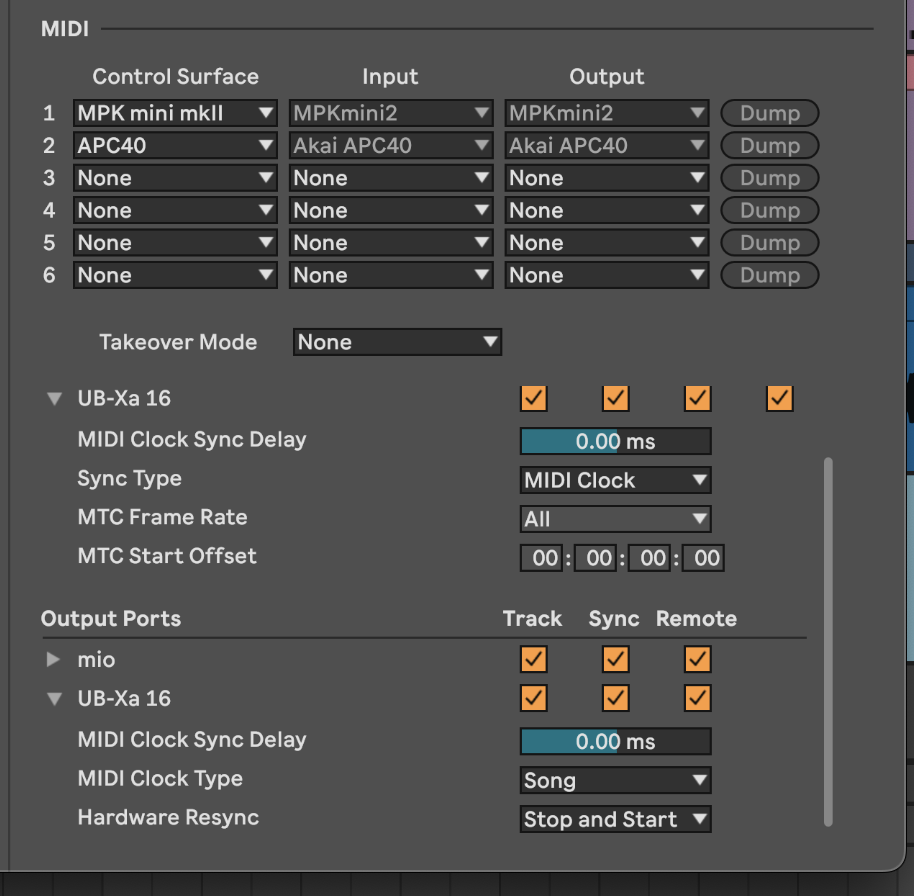Screen dimensions: 914x896
Task: Click output MIDI Clock Sync Delay slider
Action: 616,742
